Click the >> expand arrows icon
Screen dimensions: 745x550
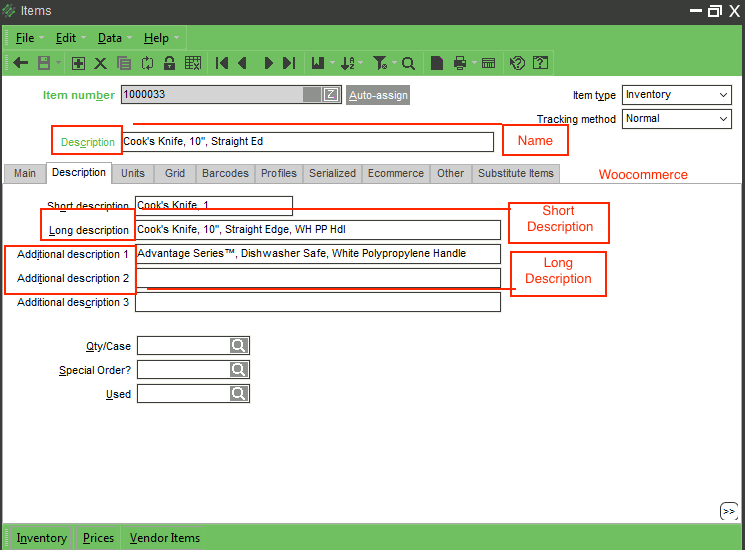click(729, 512)
